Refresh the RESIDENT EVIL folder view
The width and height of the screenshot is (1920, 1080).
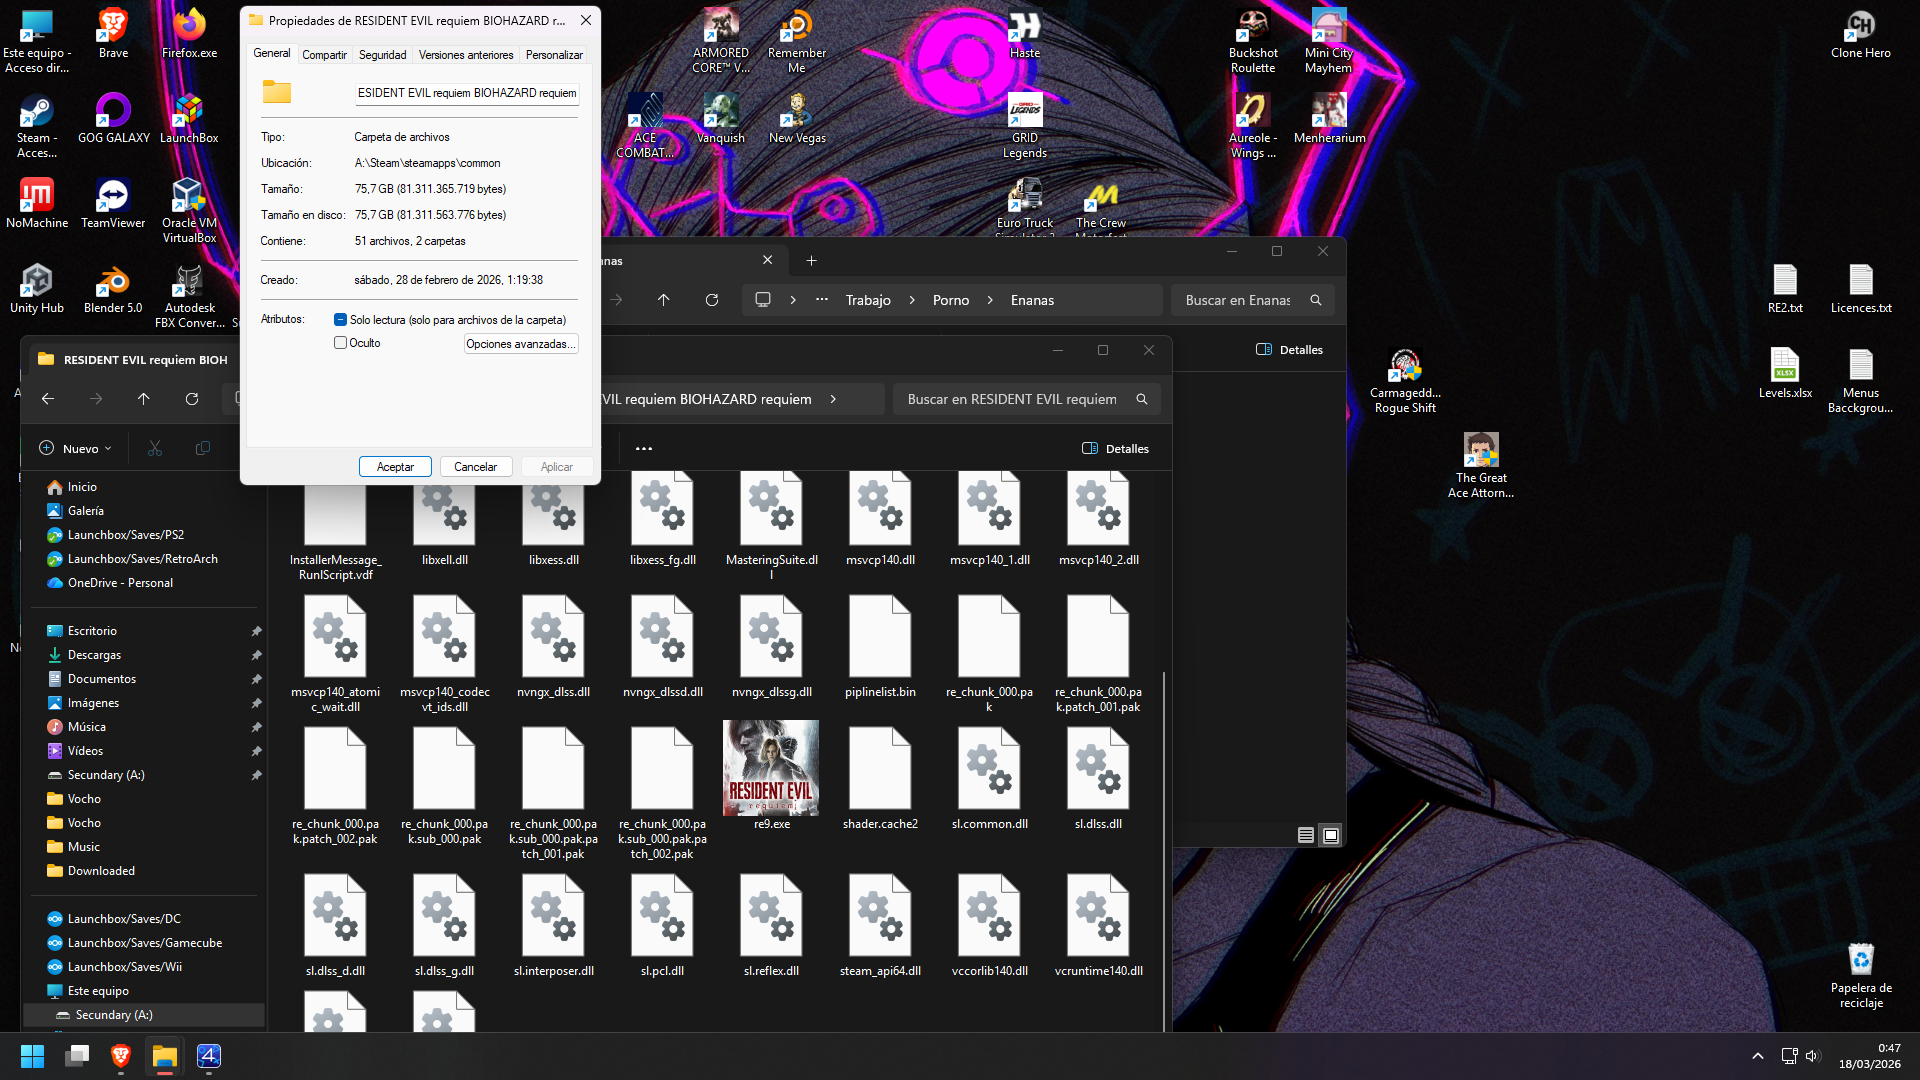(192, 399)
